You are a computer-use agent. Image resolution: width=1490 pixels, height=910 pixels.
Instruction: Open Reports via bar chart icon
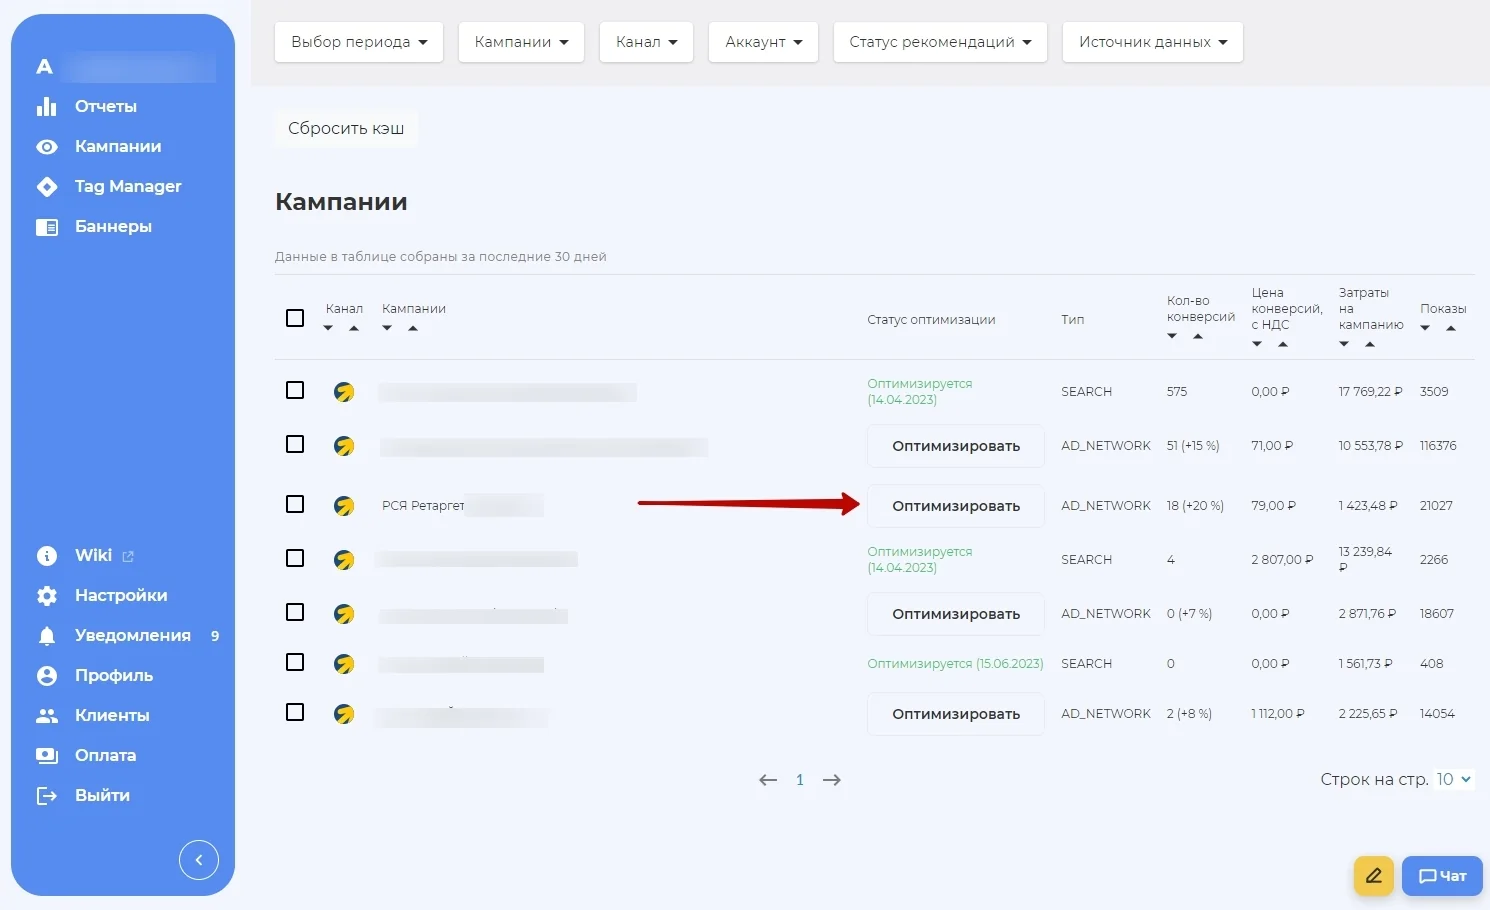[47, 106]
